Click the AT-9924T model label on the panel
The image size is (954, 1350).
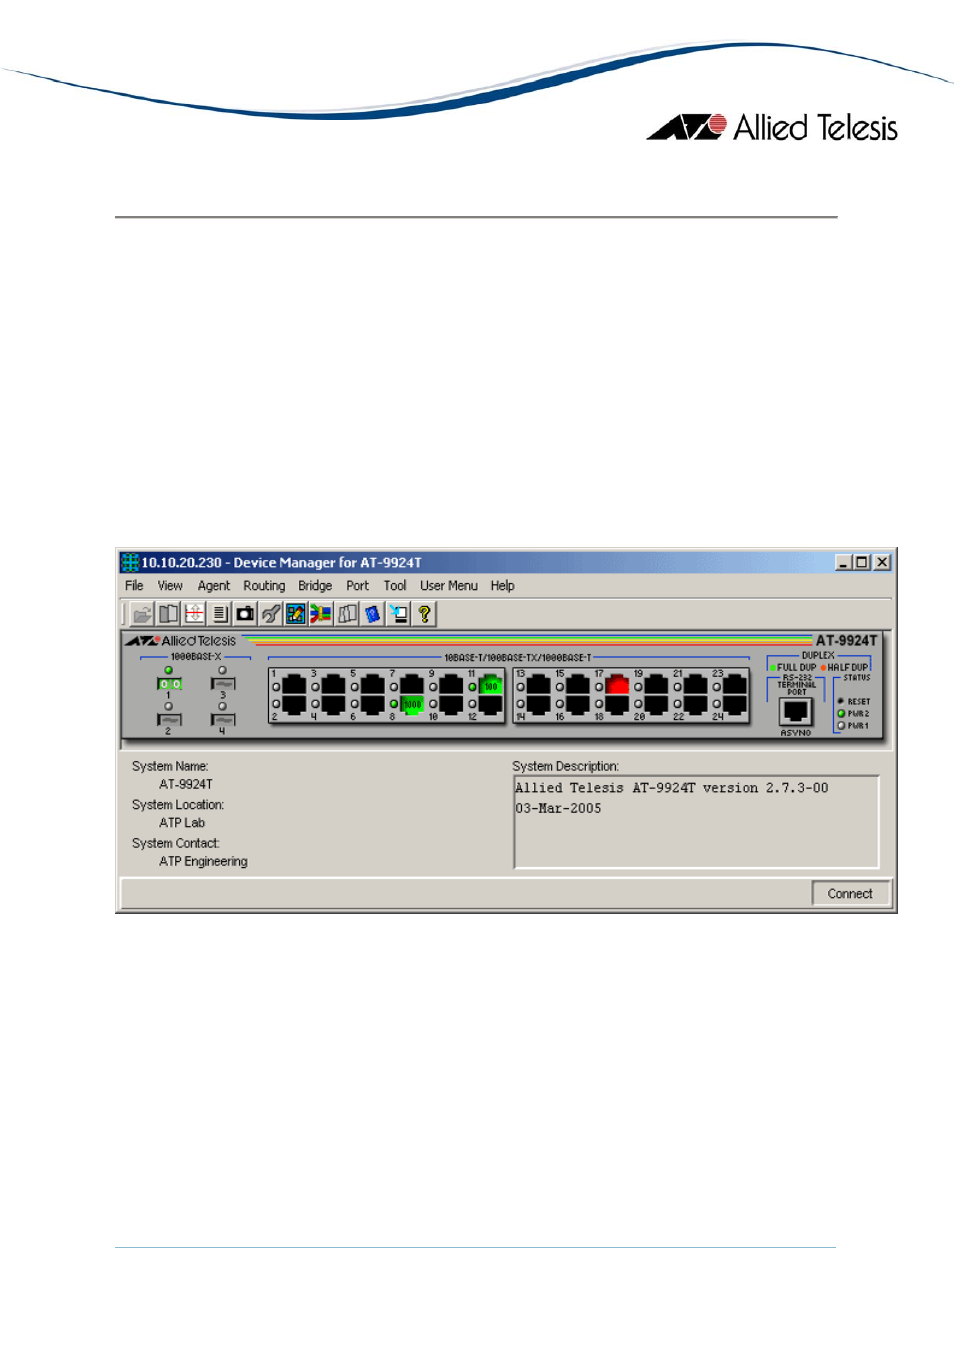[846, 641]
